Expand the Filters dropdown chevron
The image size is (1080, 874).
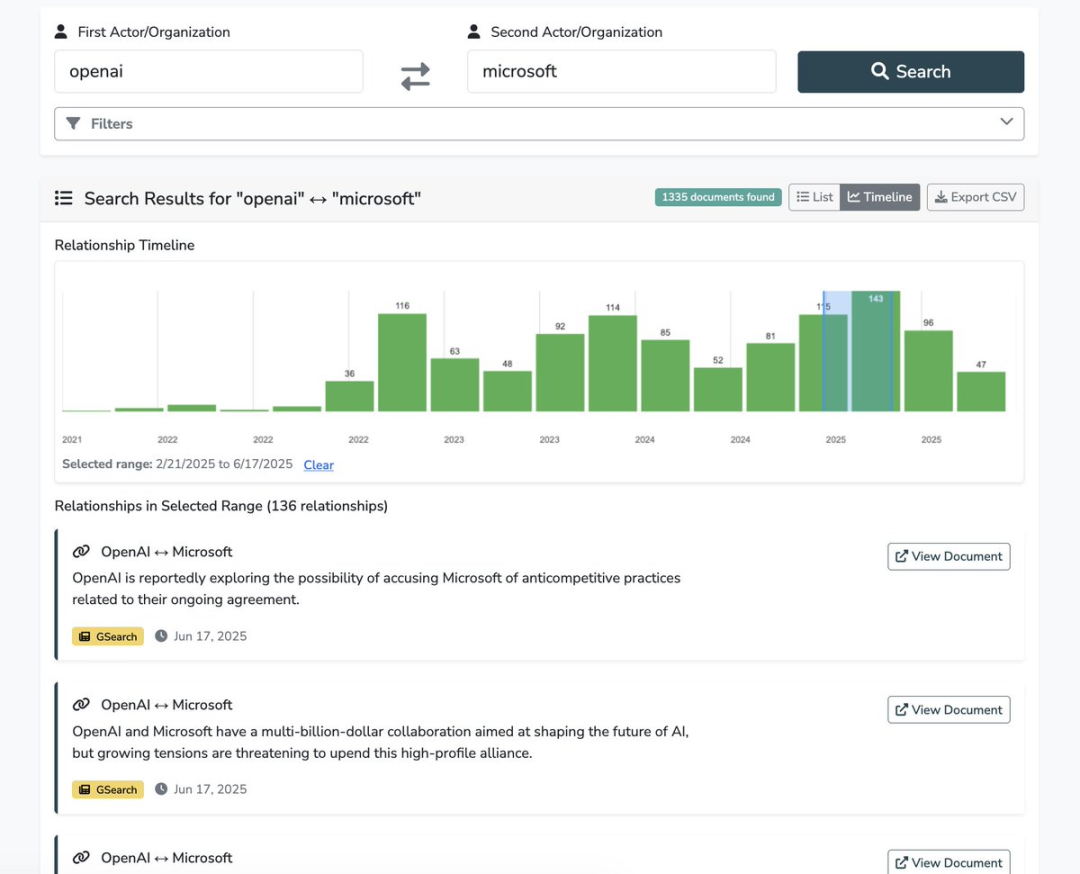pos(1006,122)
